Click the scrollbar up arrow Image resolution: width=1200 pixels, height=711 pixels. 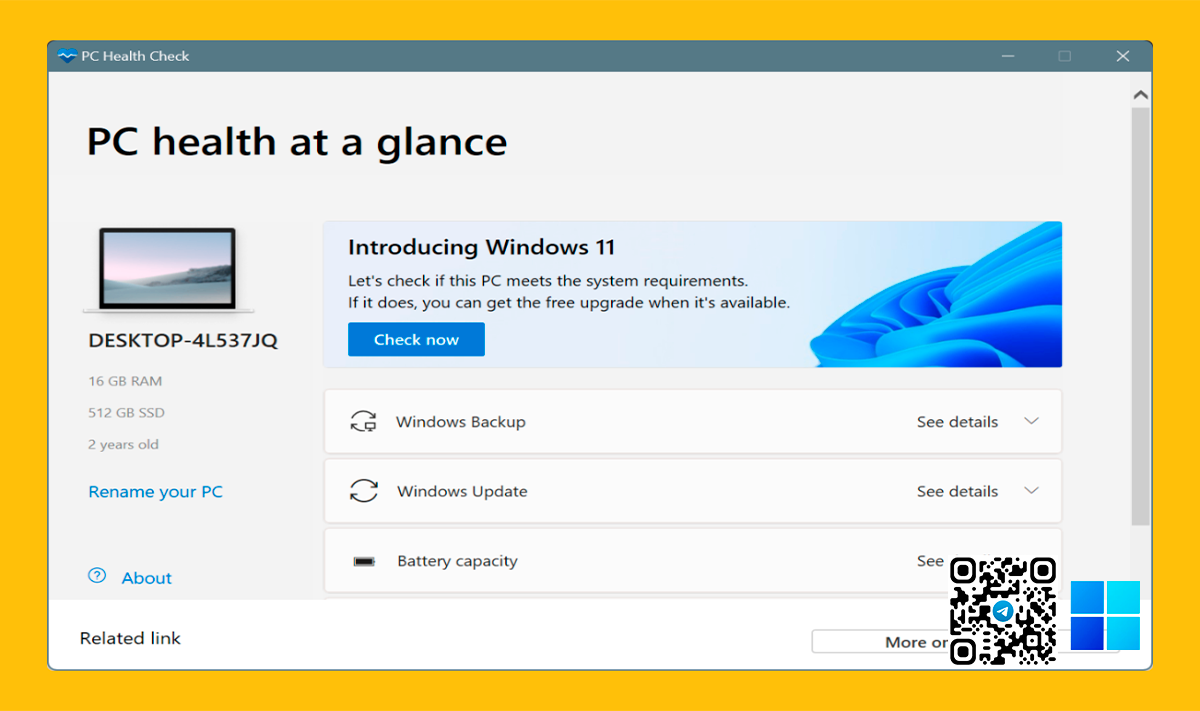pos(1140,95)
